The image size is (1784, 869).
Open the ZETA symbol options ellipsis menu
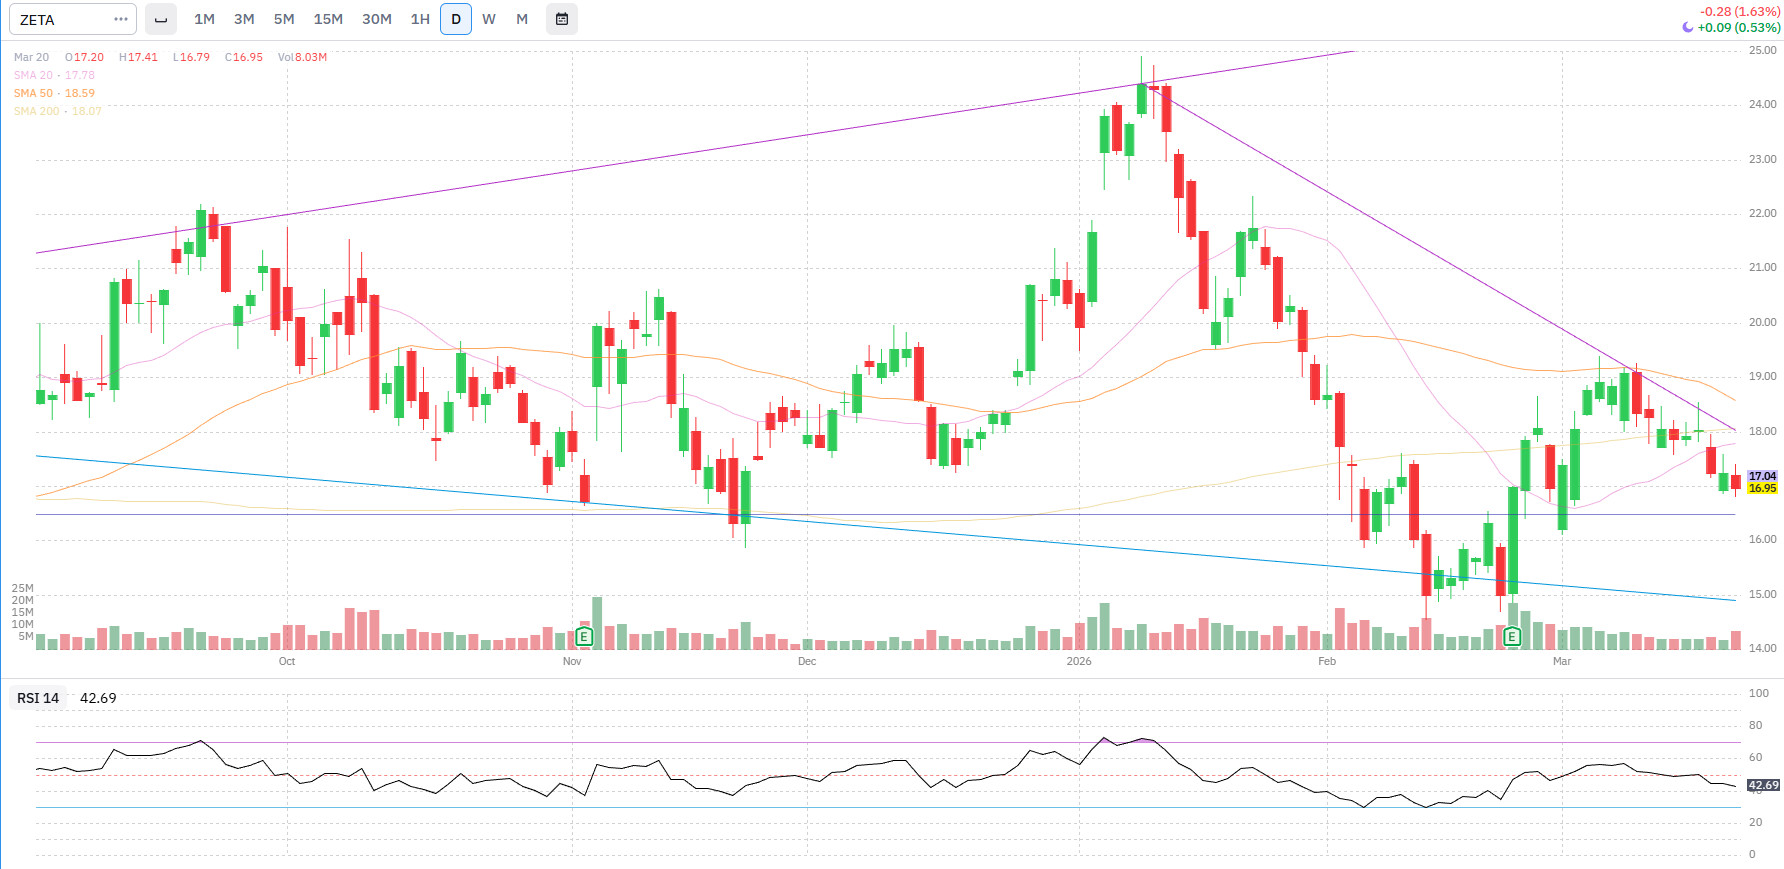click(121, 19)
